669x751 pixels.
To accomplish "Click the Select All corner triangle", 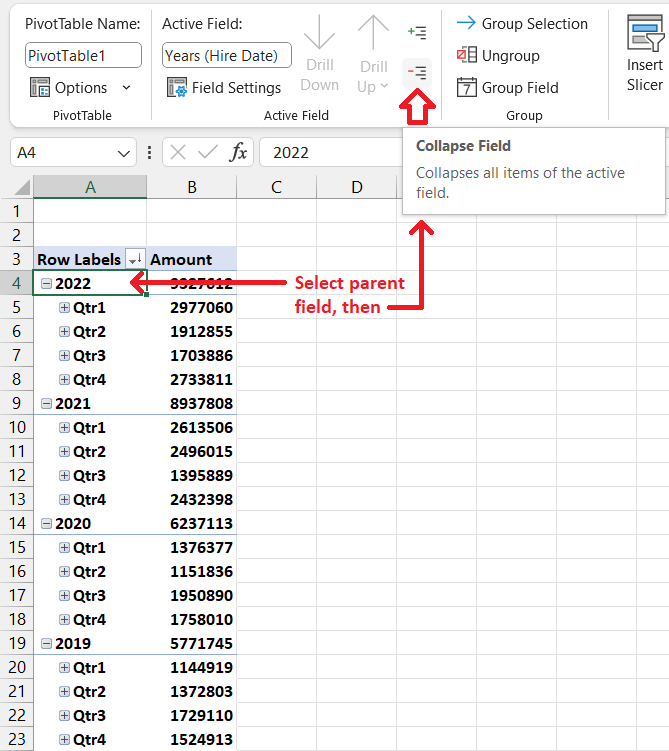I will (22, 187).
